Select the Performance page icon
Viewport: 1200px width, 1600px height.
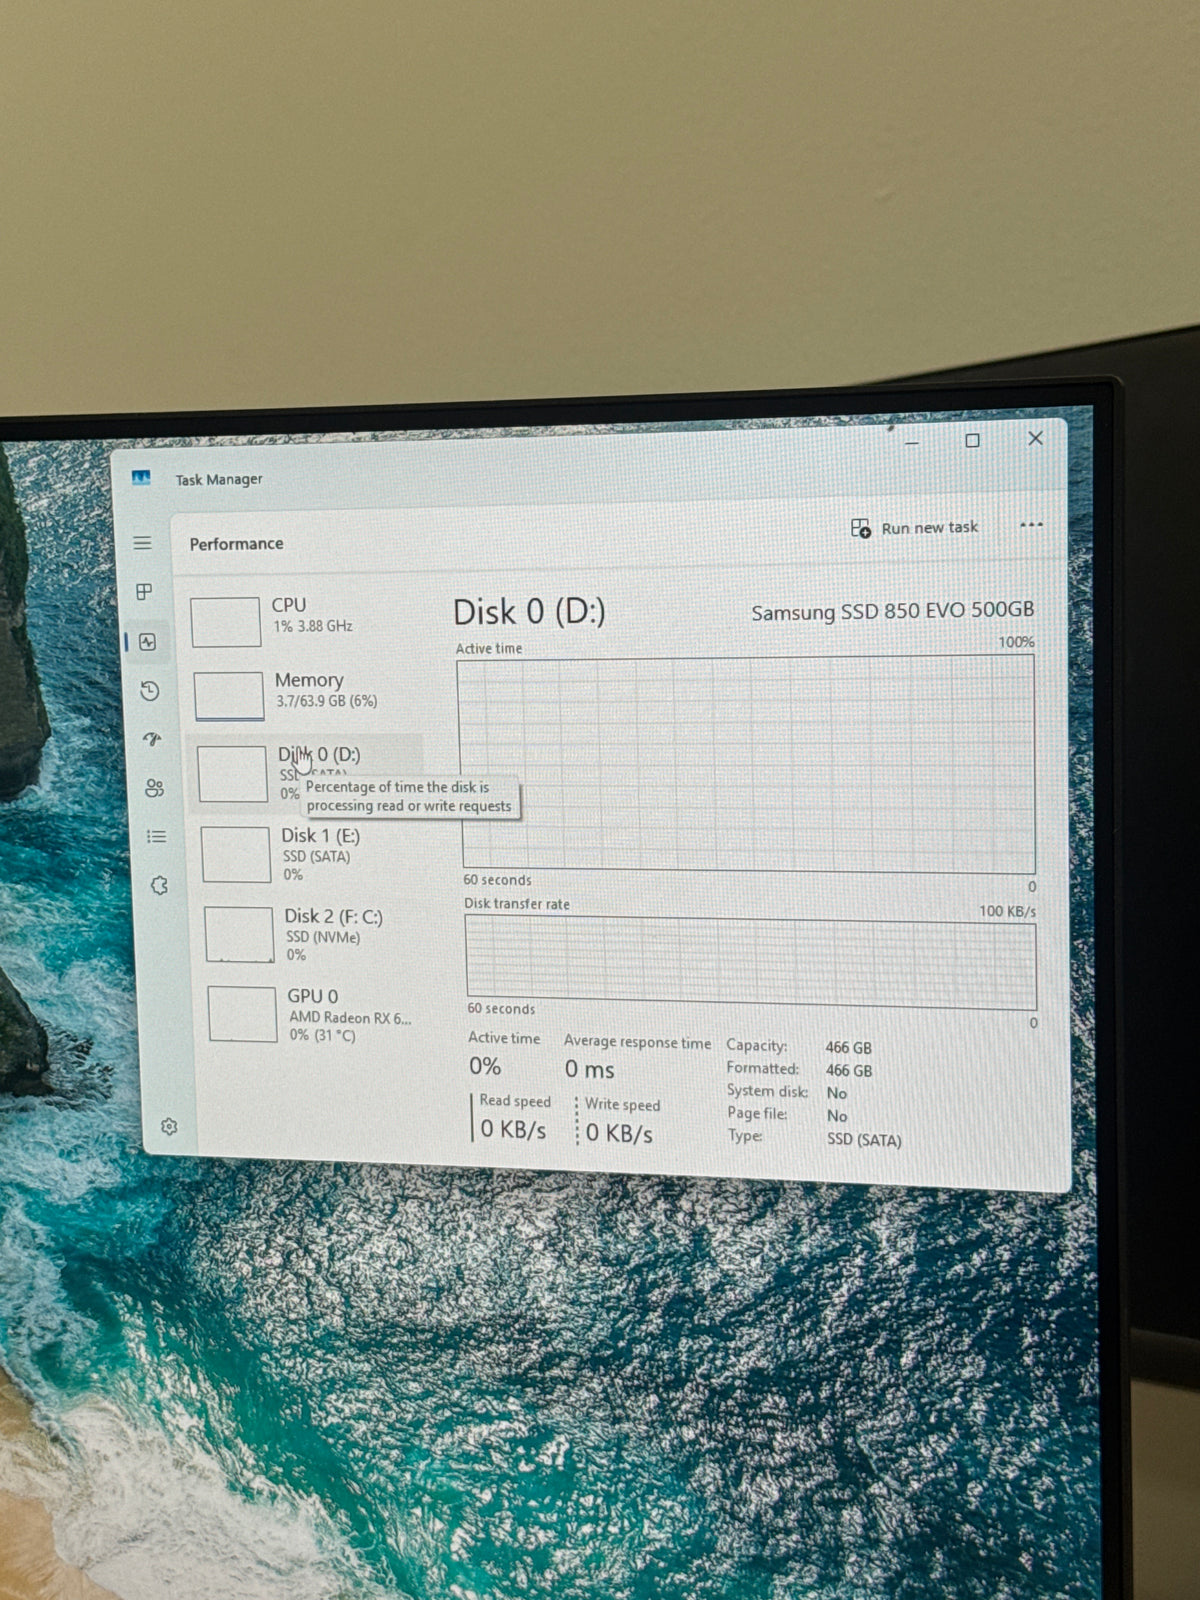148,642
